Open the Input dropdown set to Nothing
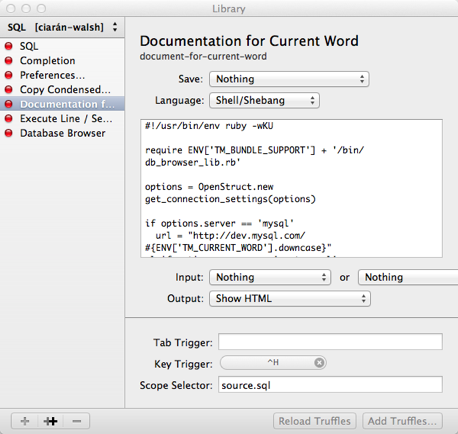The width and height of the screenshot is (458, 434). 270,277
